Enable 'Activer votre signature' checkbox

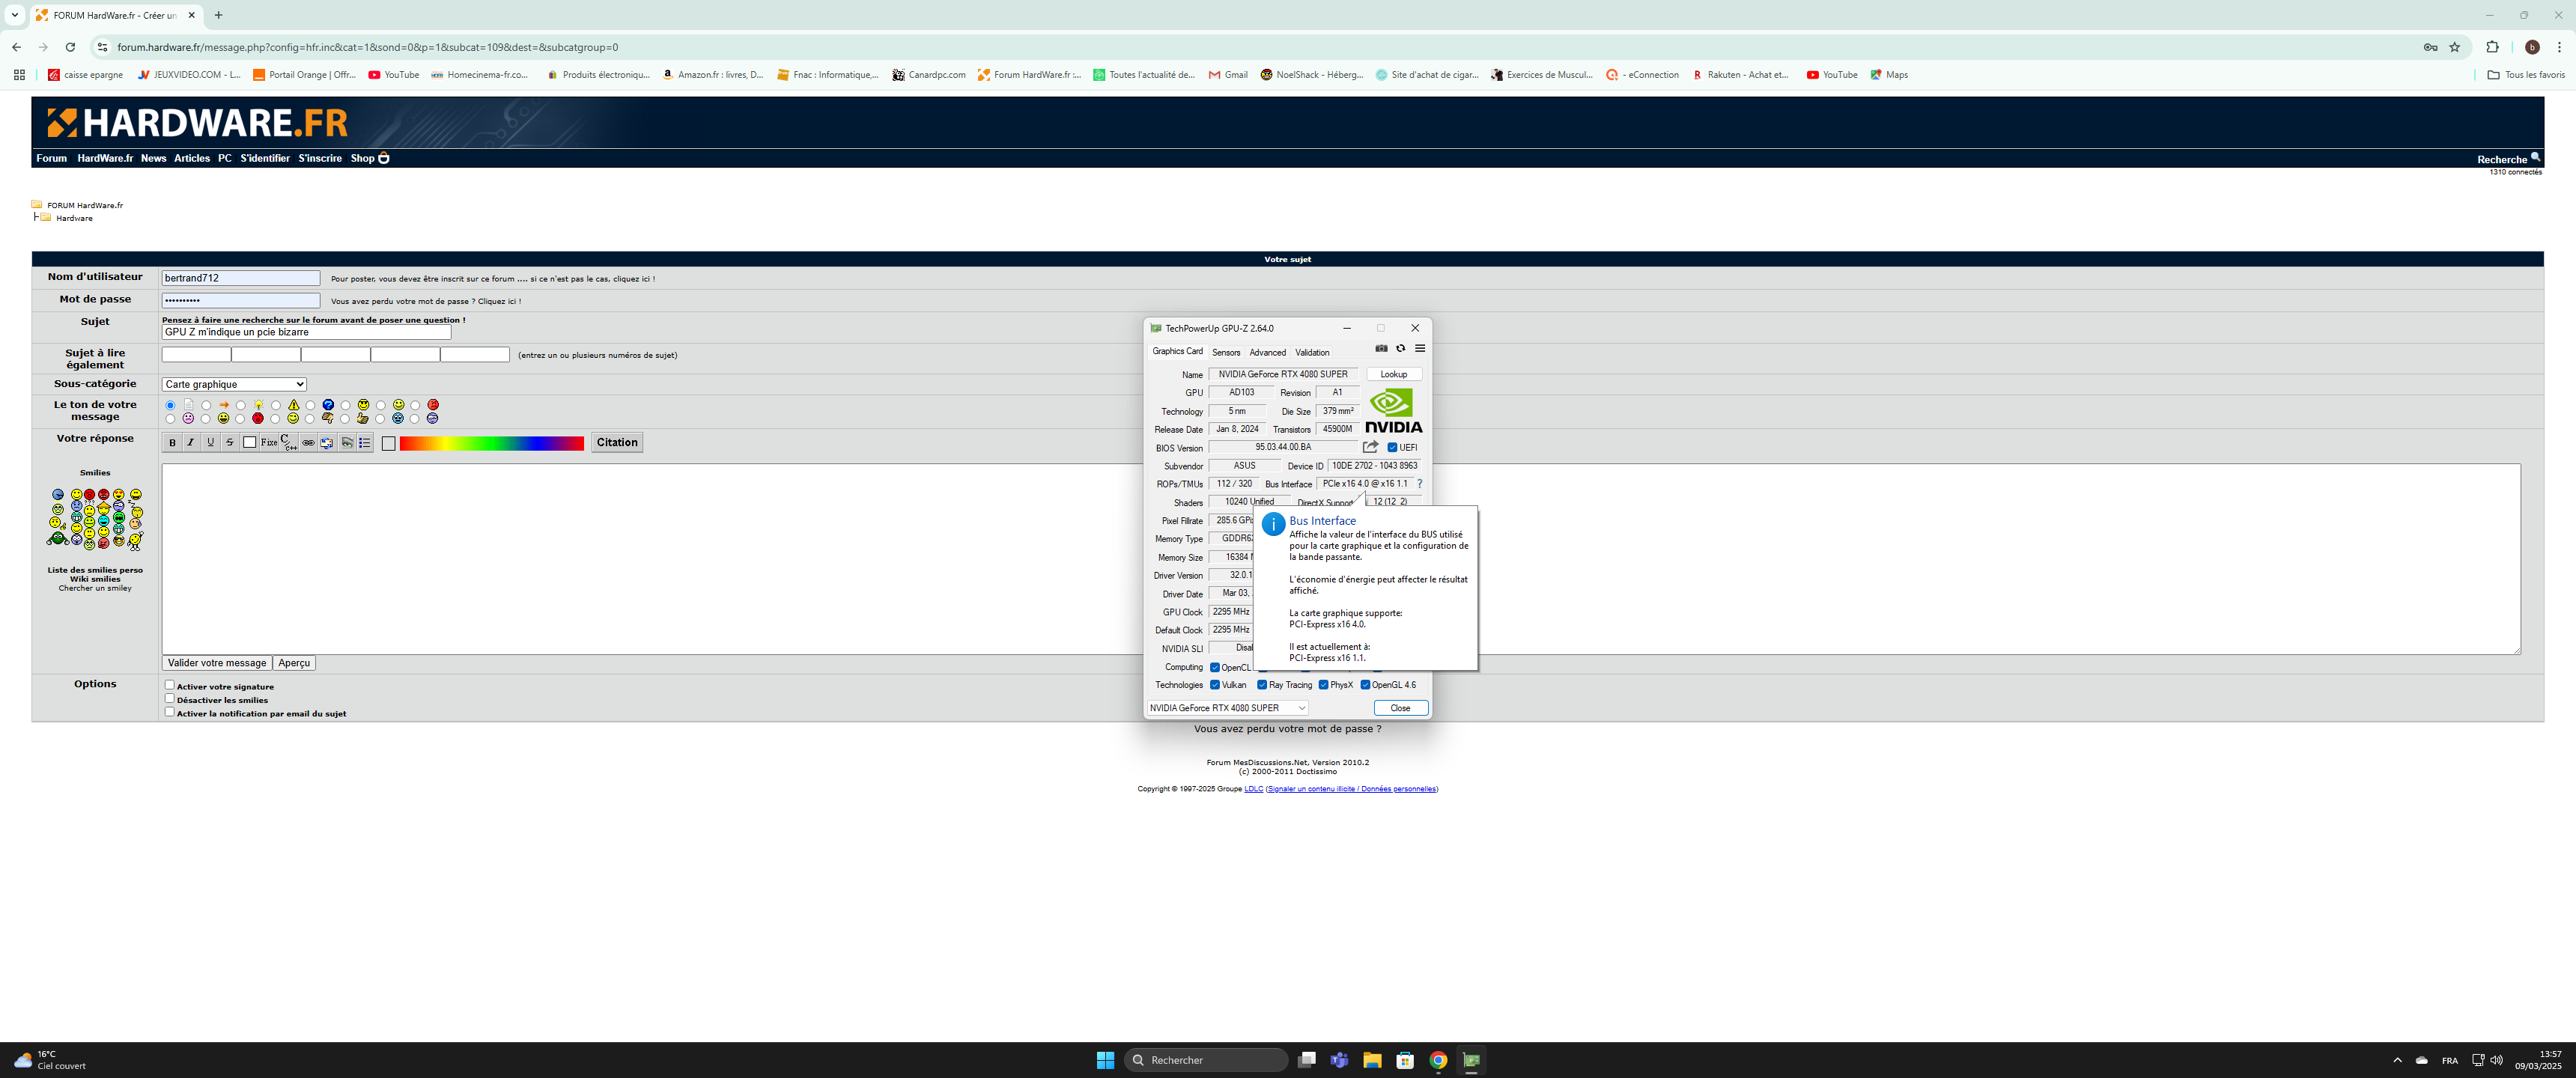[169, 685]
